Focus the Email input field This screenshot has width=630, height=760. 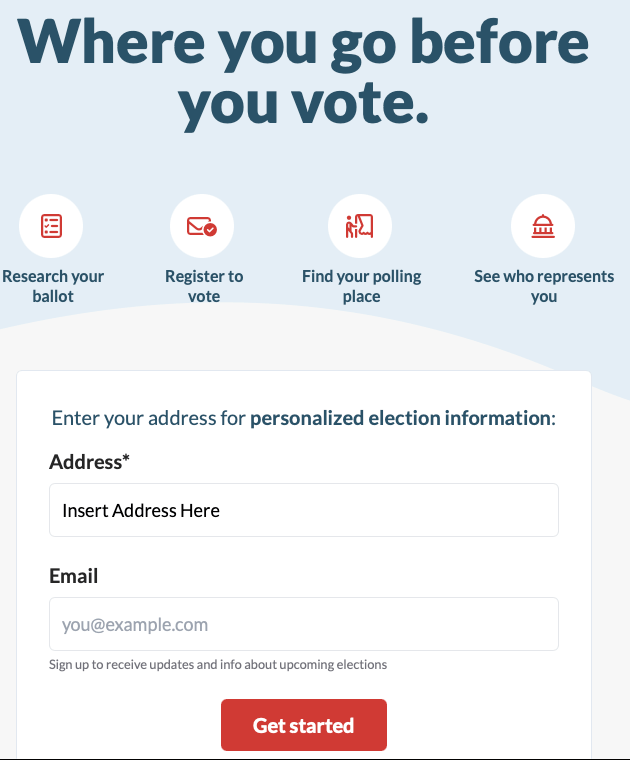click(x=303, y=624)
